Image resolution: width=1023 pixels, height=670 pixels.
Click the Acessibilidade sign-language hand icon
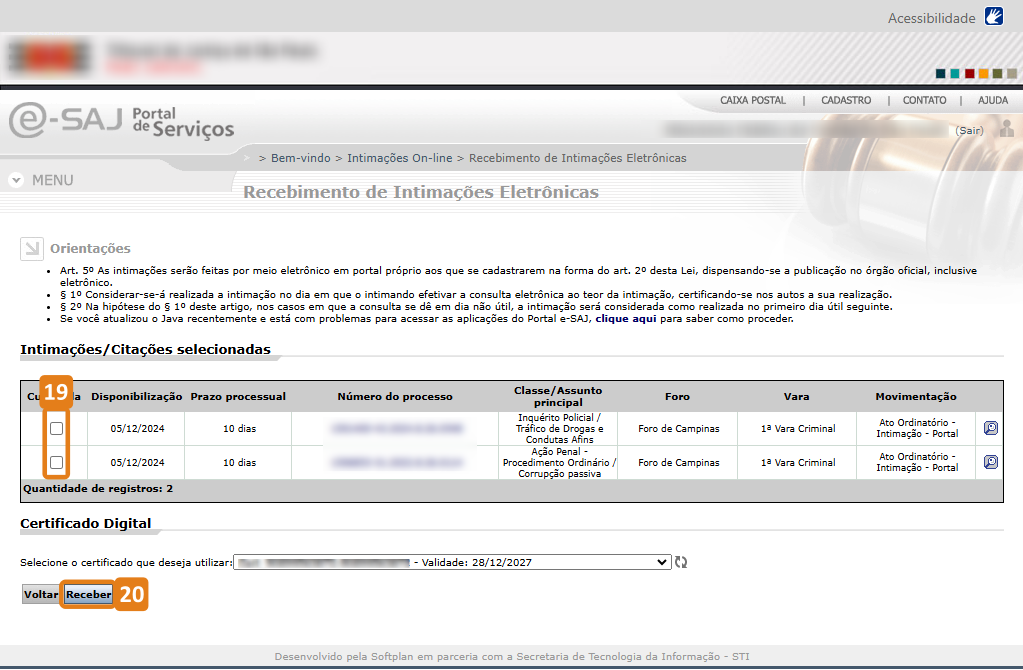993,17
